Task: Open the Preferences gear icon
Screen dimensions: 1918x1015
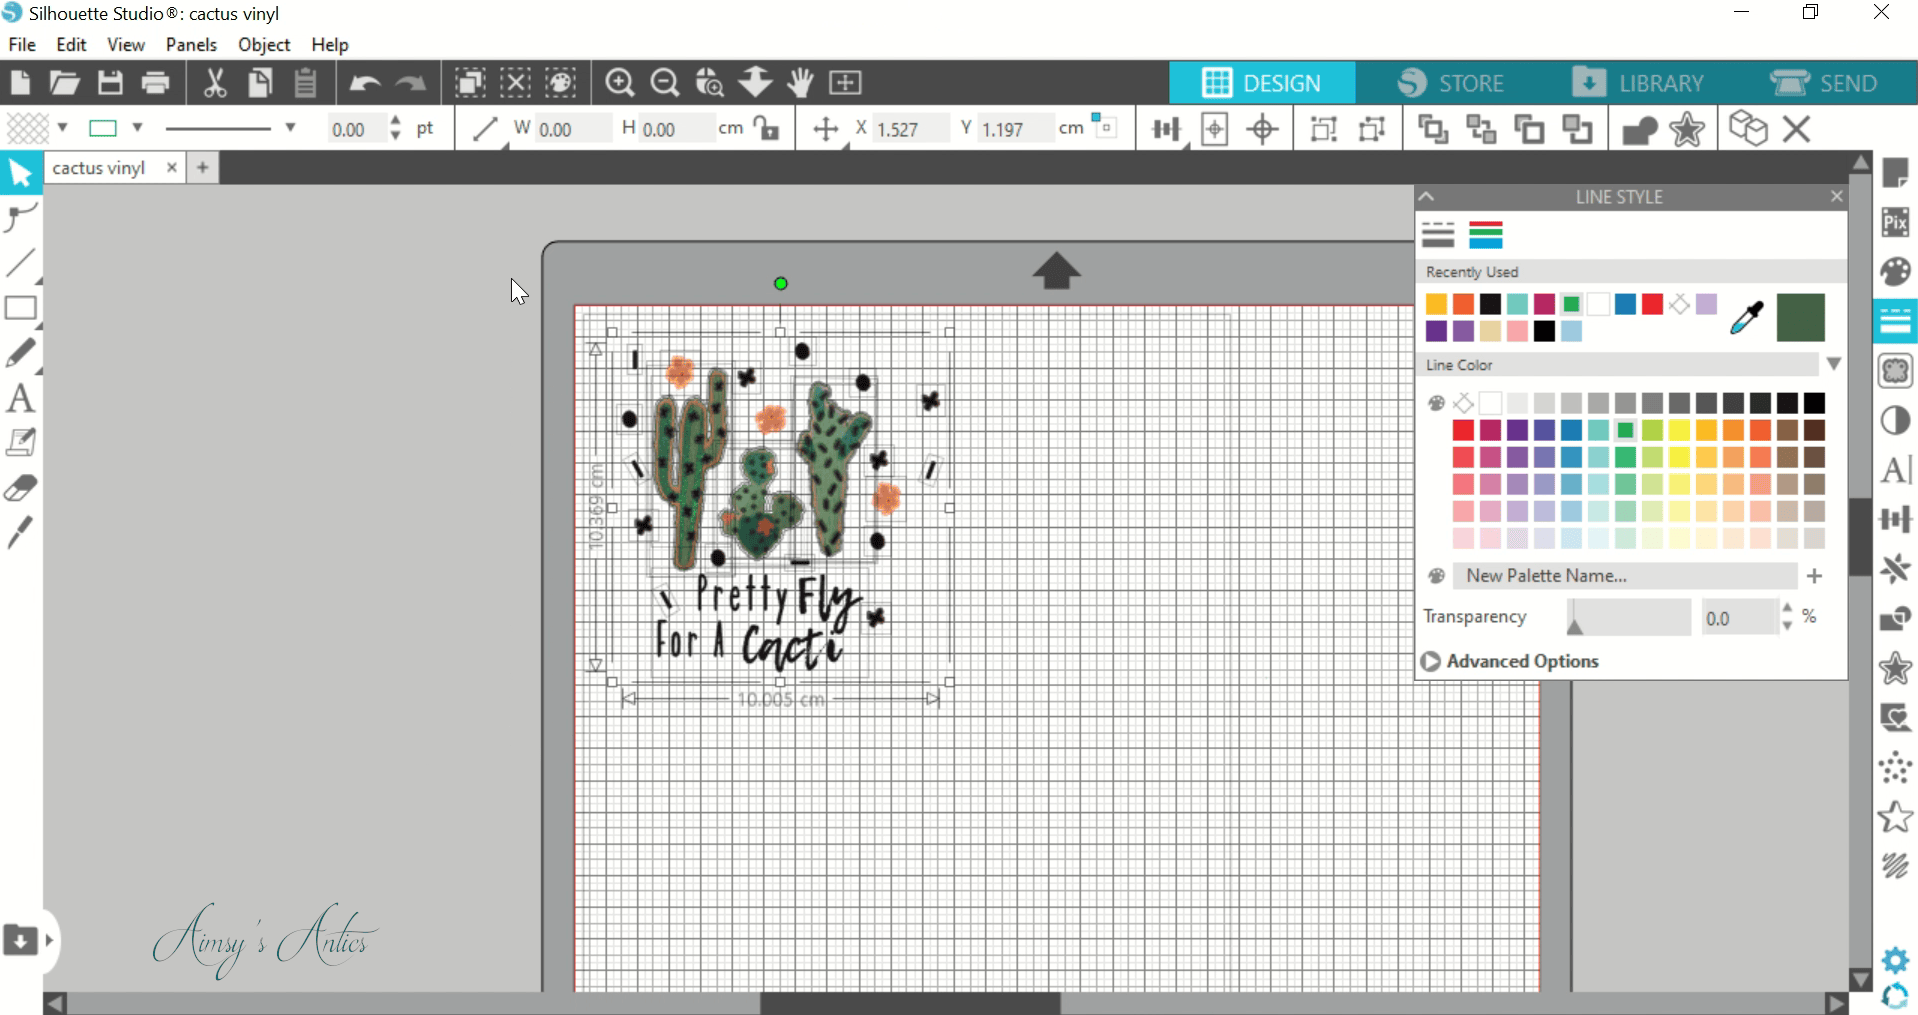Action: click(1895, 961)
